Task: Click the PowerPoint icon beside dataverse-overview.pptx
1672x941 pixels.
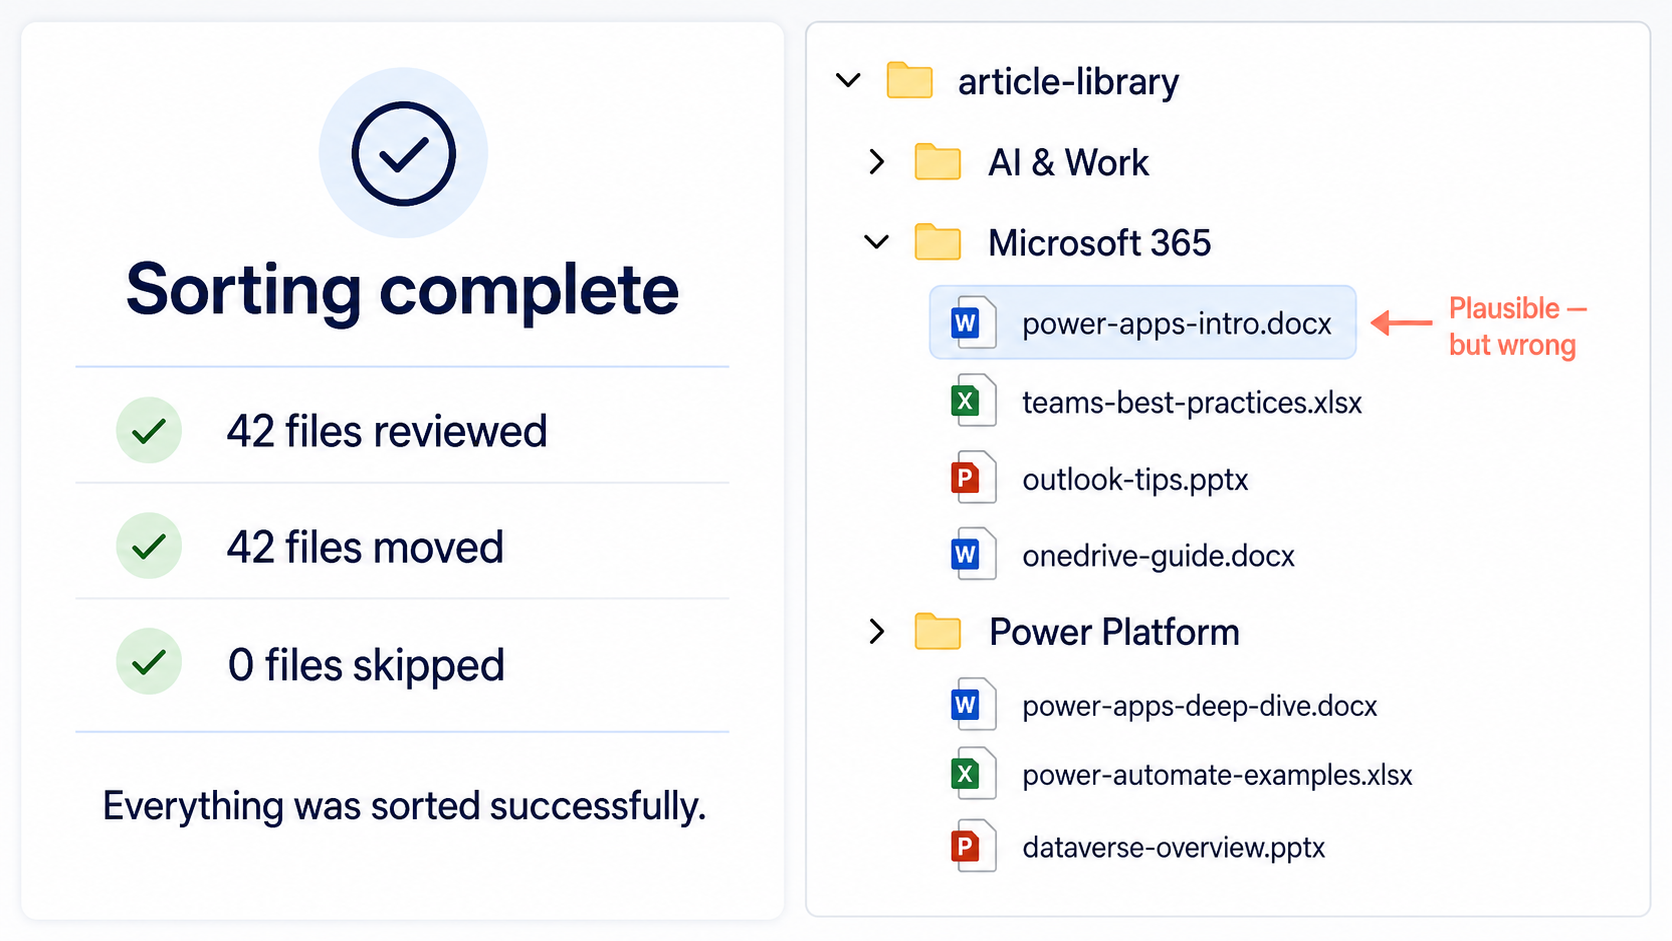Action: (972, 847)
